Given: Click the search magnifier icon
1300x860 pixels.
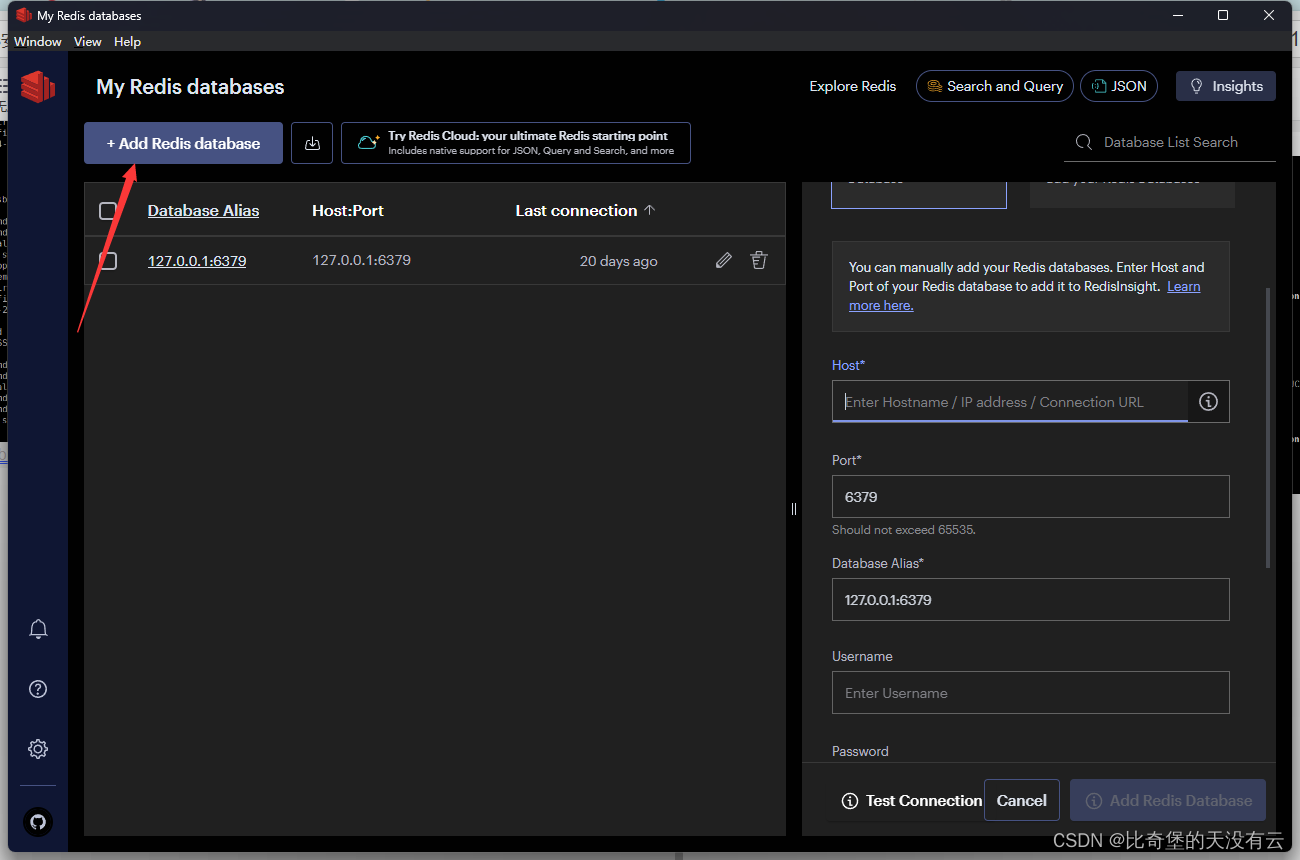Looking at the screenshot, I should (x=1083, y=142).
